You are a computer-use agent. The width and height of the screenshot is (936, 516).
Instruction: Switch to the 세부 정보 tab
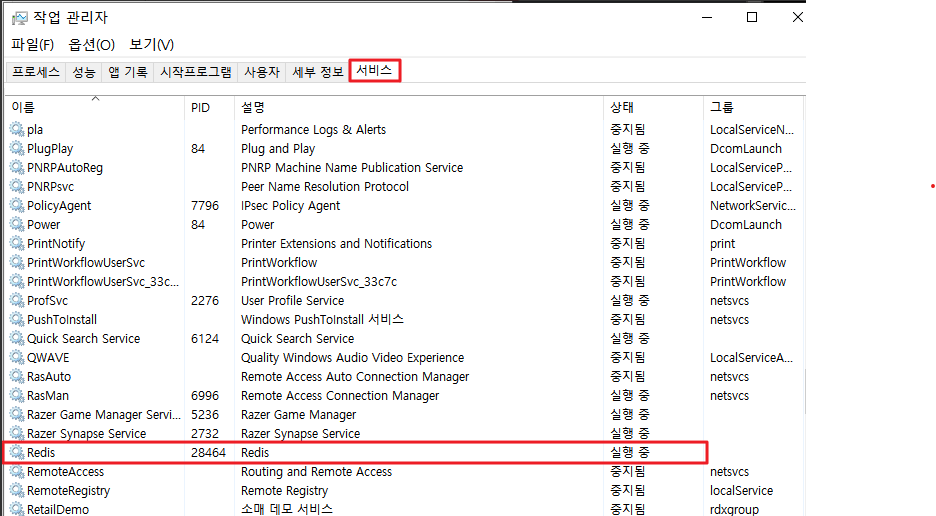pyautogui.click(x=318, y=72)
